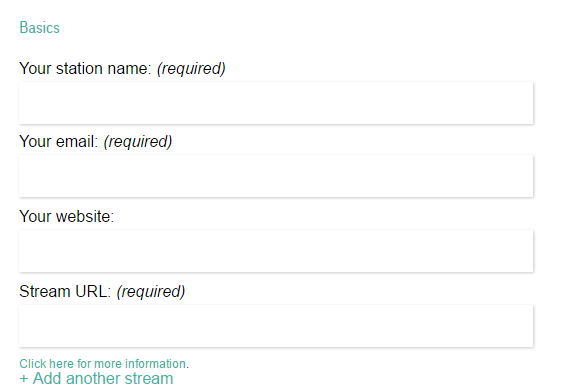This screenshot has width=561, height=392.
Task: Click the (required) note beside email
Action: (x=138, y=142)
